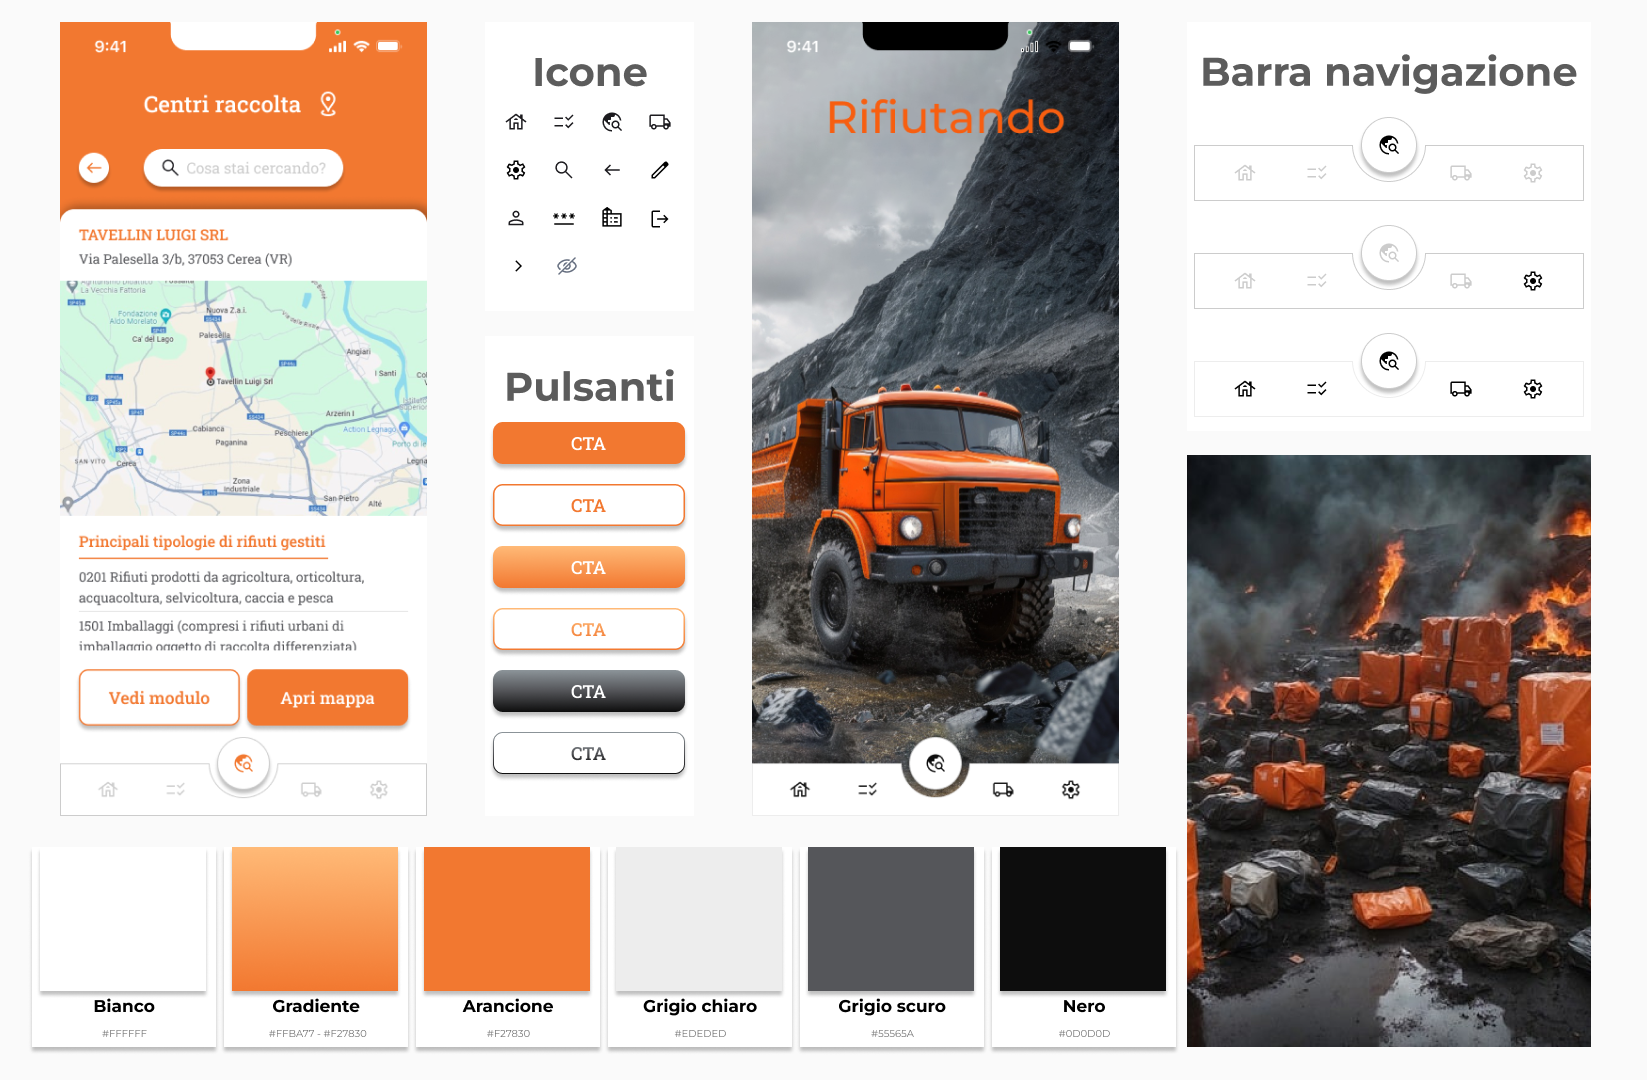Click the burning orange packages image
This screenshot has width=1647, height=1080.
1389,751
